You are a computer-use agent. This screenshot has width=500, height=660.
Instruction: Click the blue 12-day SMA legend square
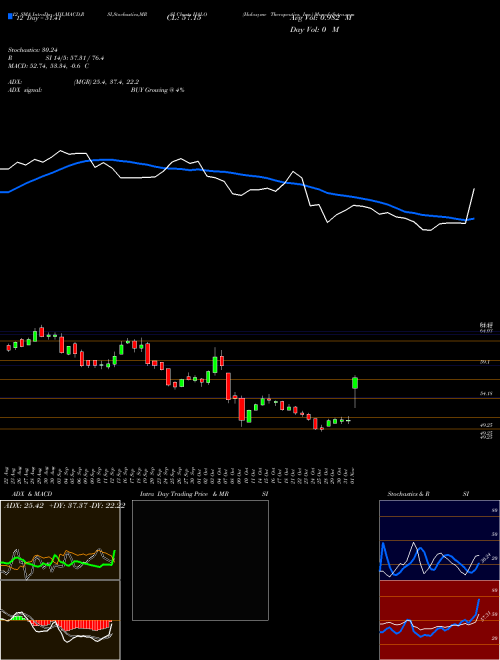(x=10, y=16)
